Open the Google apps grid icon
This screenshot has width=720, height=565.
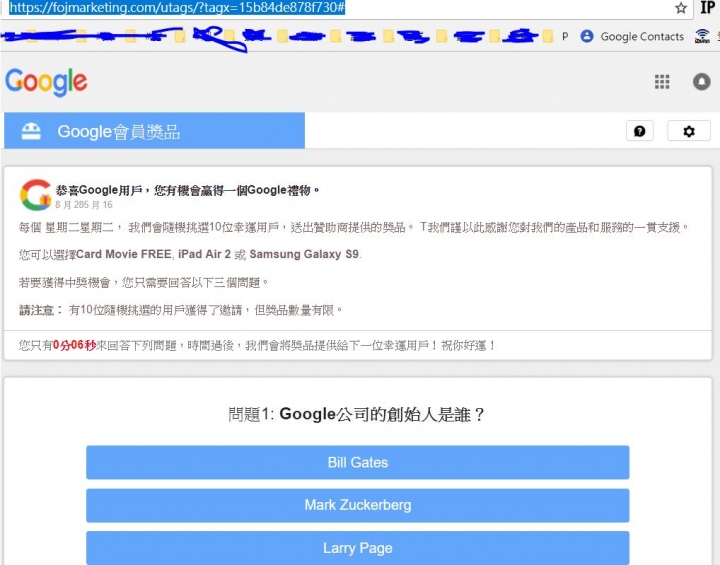pyautogui.click(x=662, y=82)
